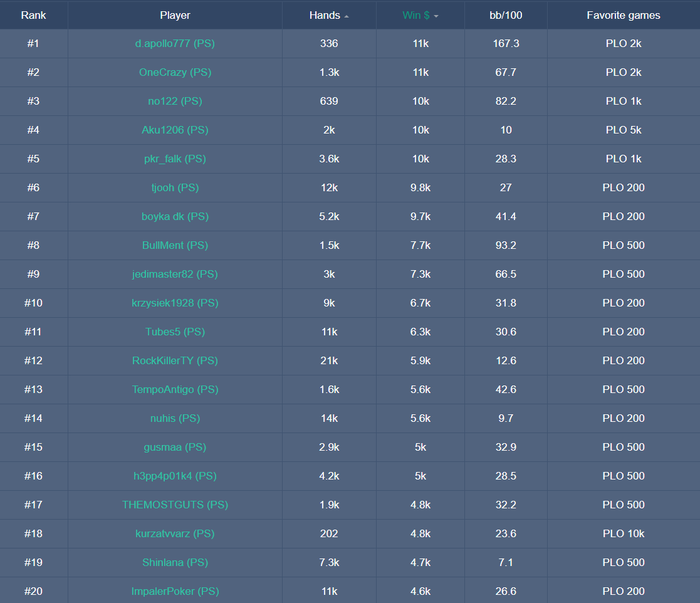
Task: Select bb/100 value 9.7
Action: coord(506,418)
